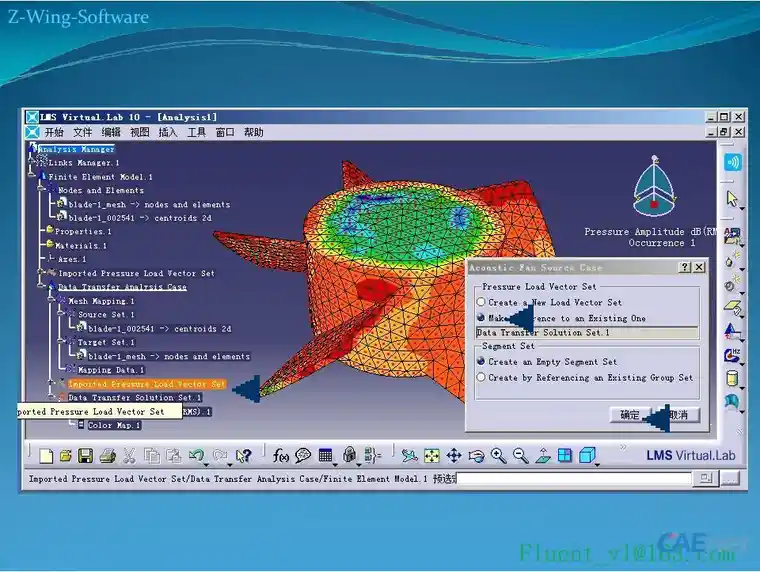Click the Print icon
760x572 pixels.
pos(107,456)
